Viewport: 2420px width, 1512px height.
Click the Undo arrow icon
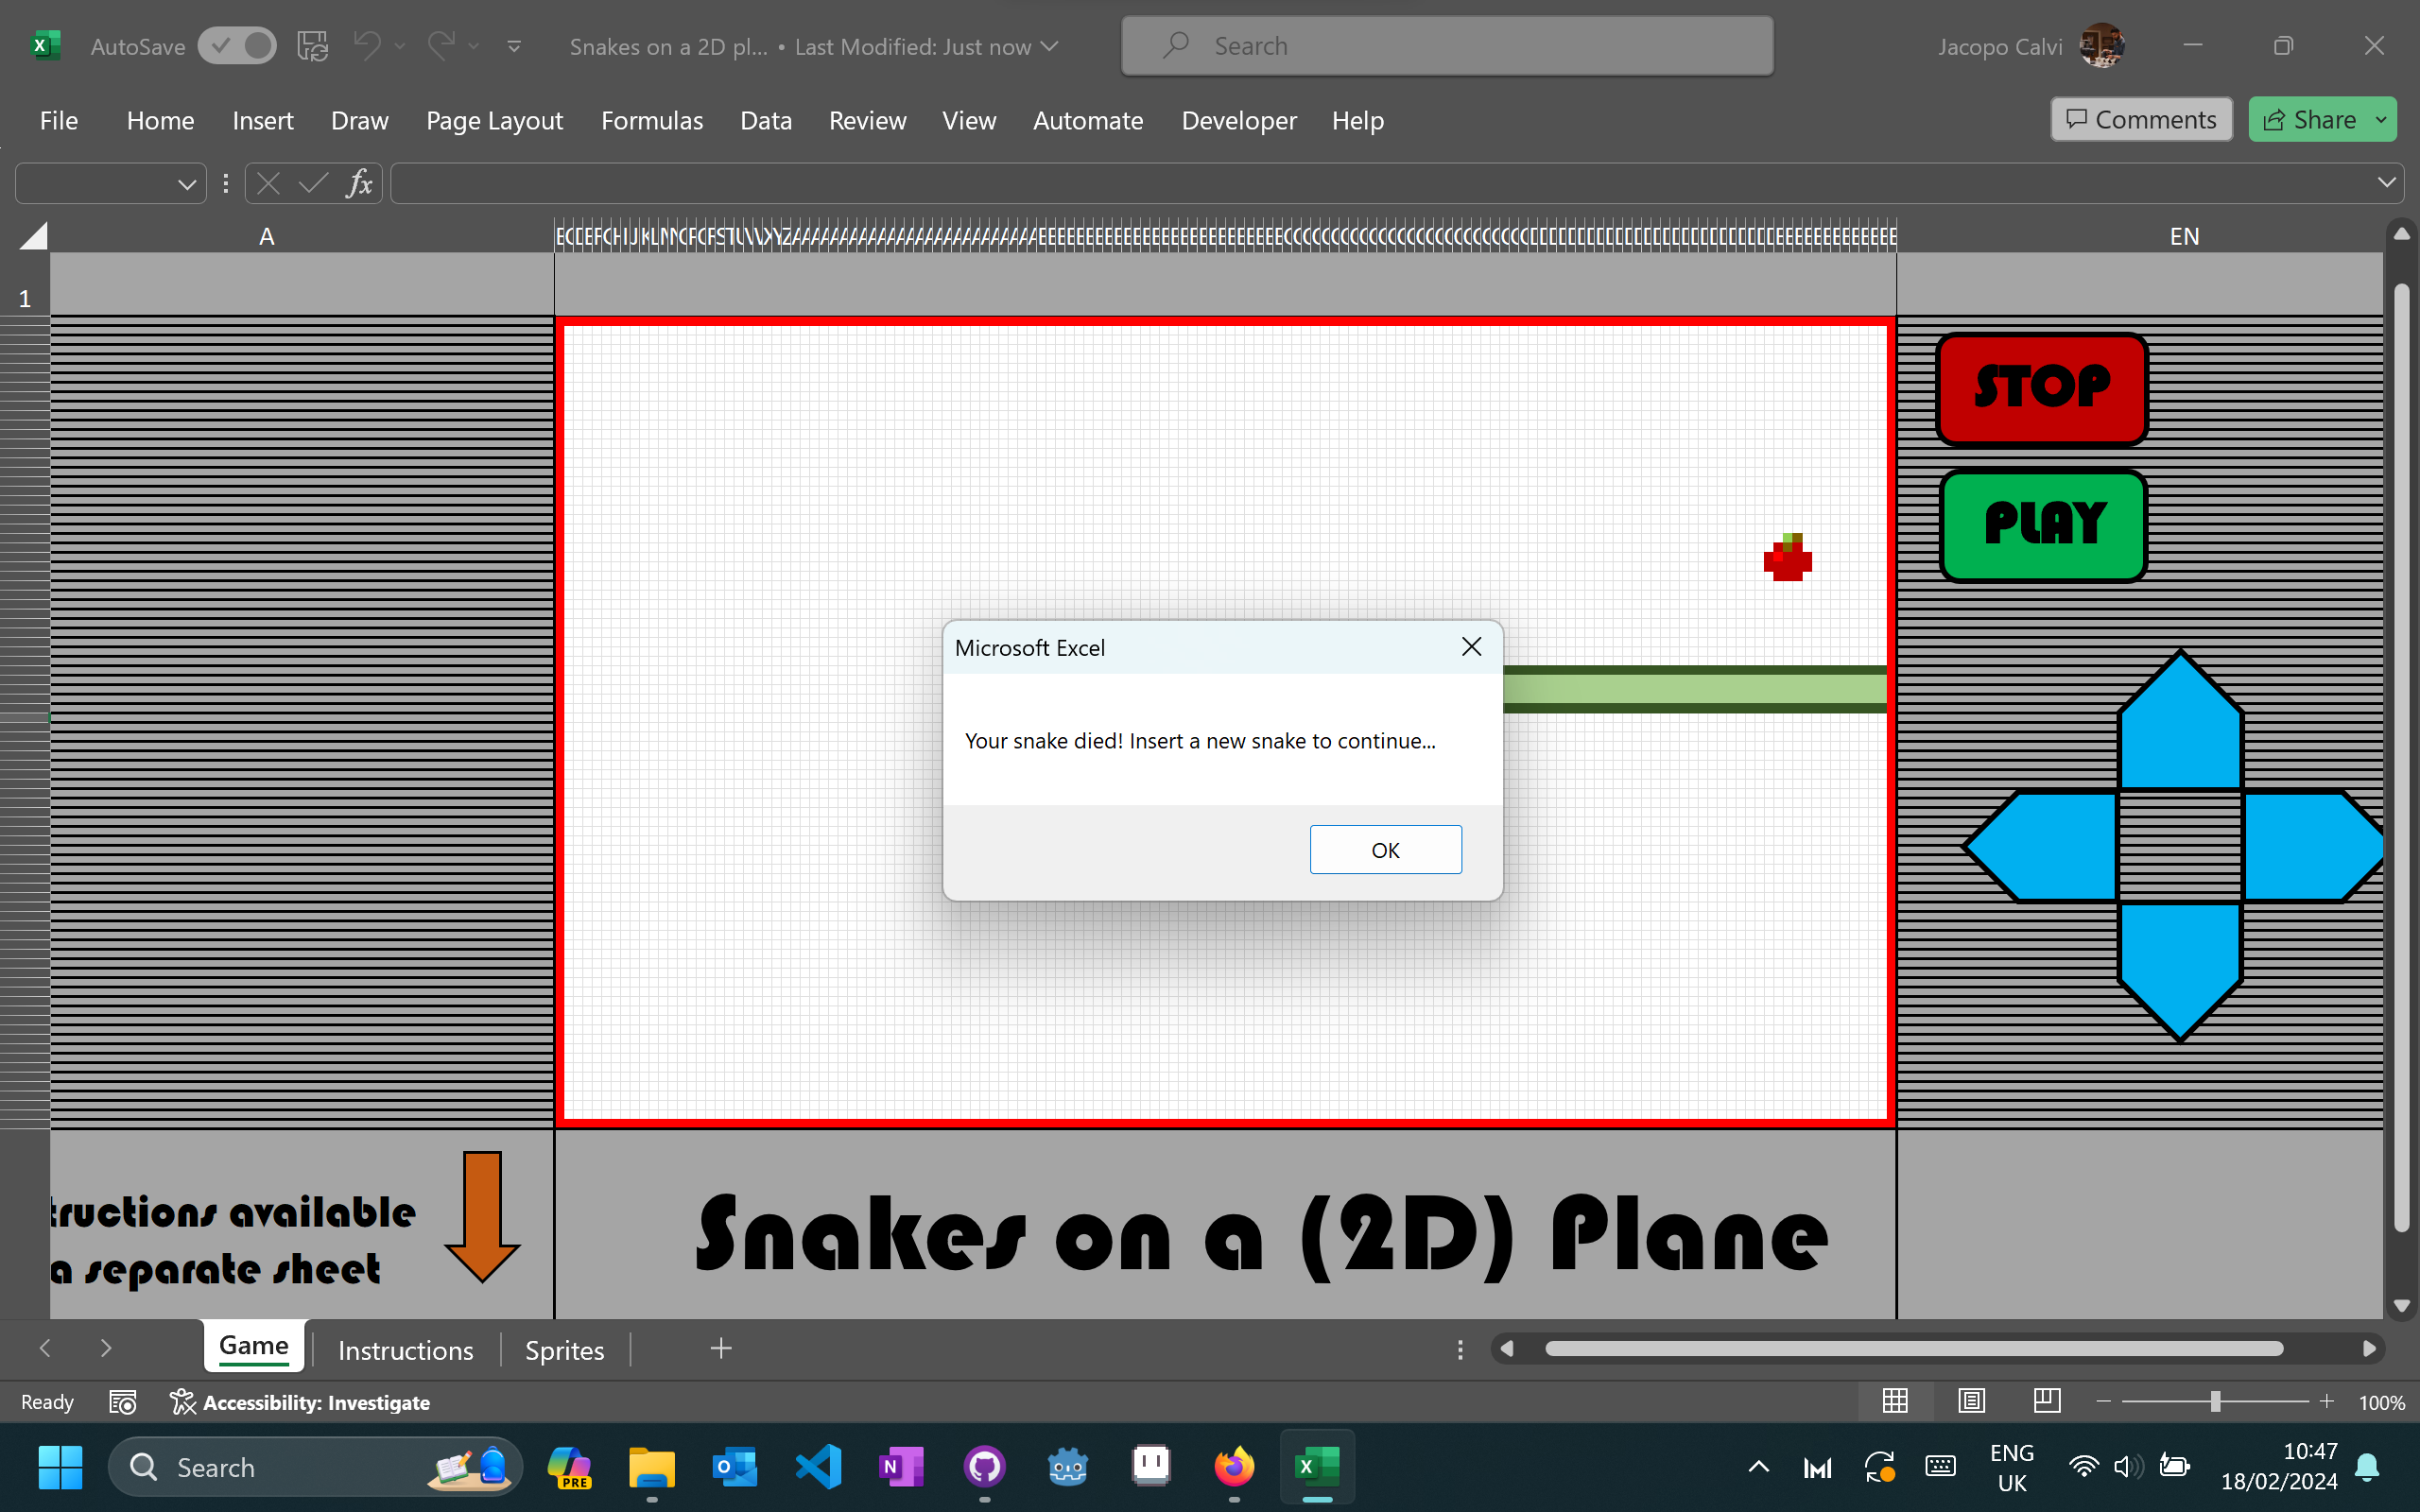367,46
